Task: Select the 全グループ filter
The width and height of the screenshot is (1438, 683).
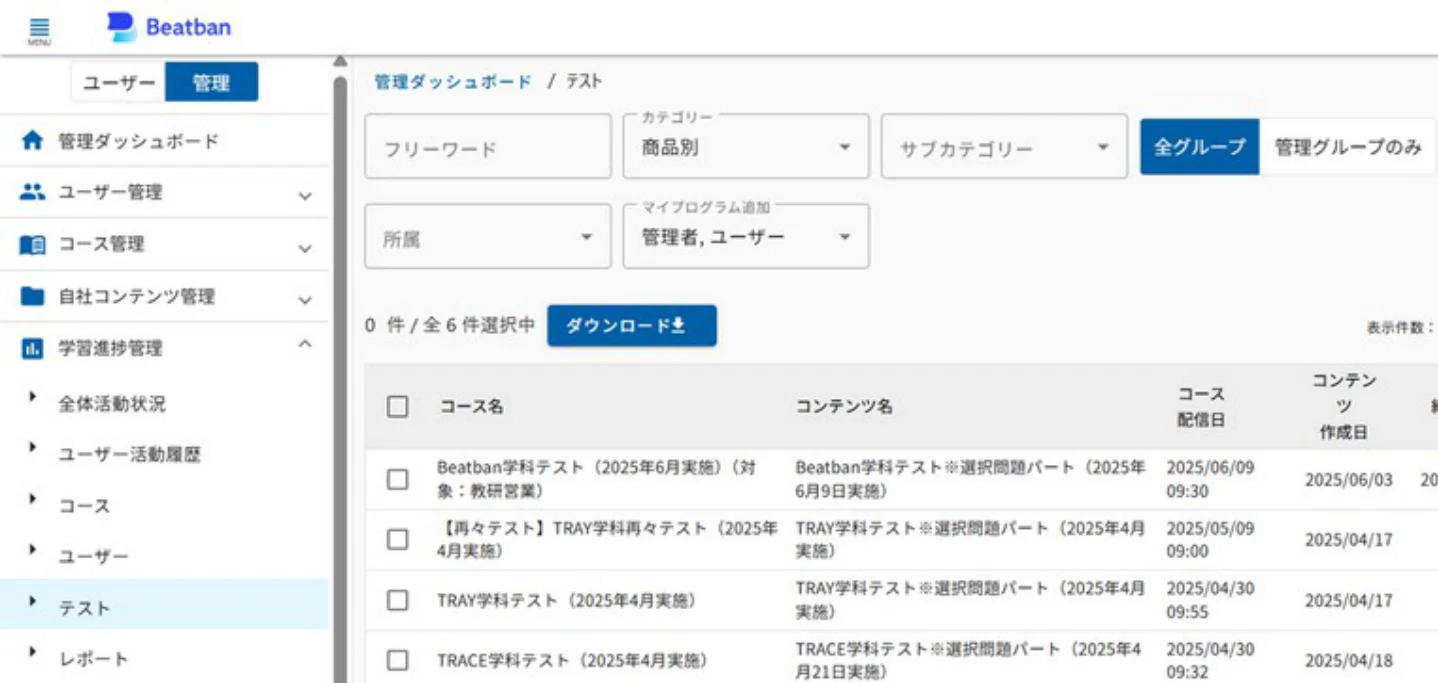Action: point(1200,146)
